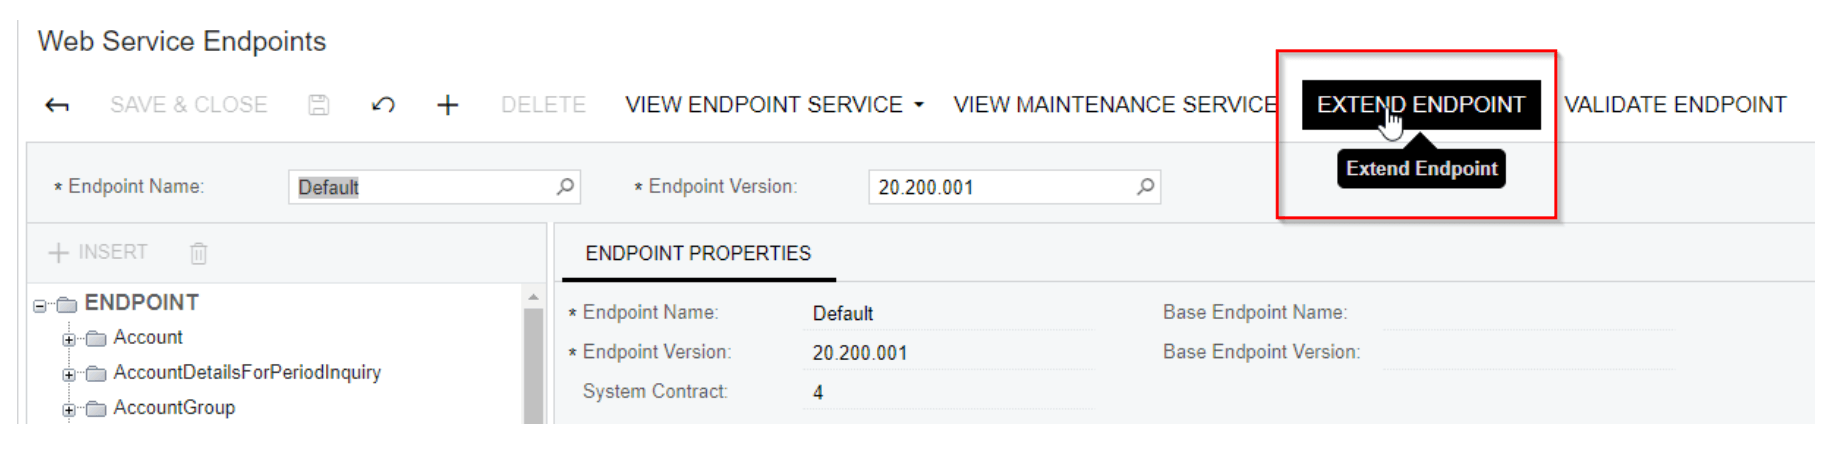Click the trash delete icon in tree panel
This screenshot has height=469, width=1844.
[x=199, y=253]
